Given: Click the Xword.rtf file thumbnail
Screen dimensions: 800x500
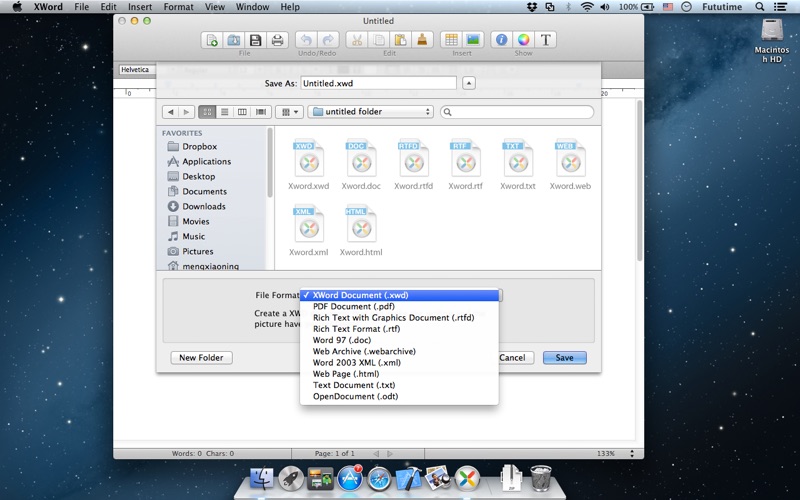Looking at the screenshot, I should [465, 158].
